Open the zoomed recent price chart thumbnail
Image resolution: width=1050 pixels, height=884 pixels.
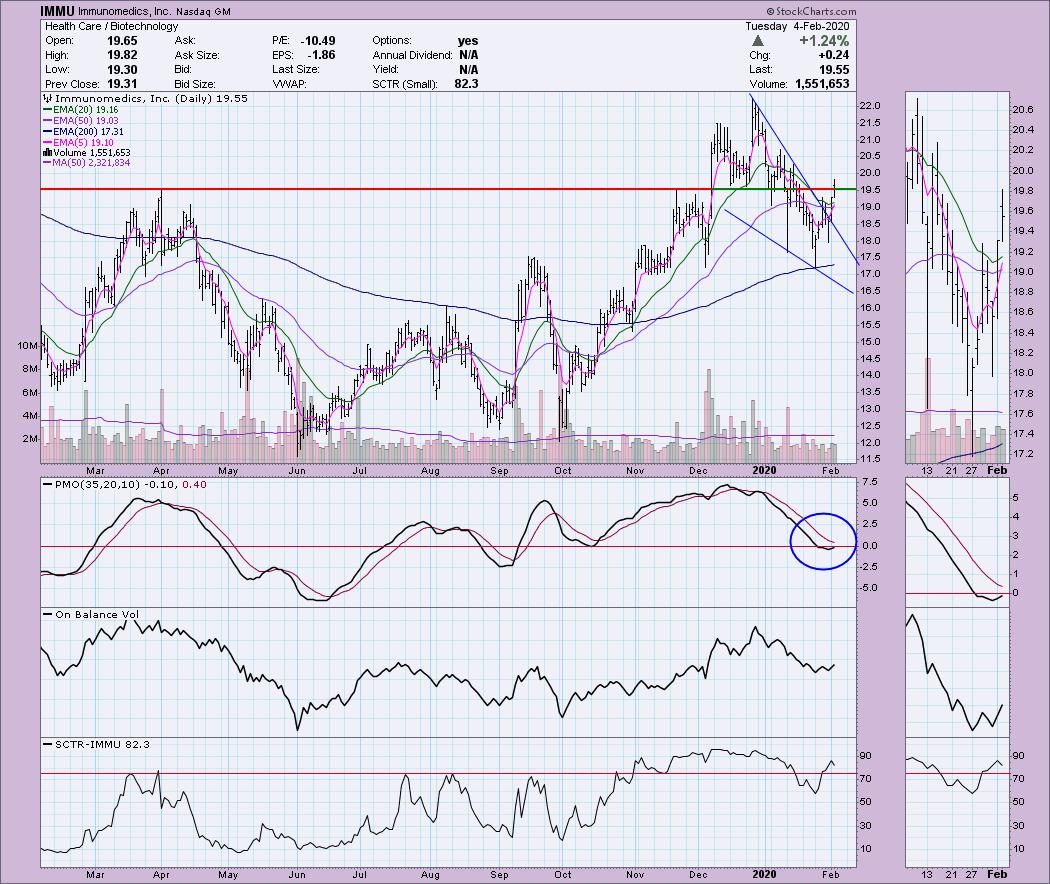pyautogui.click(x=957, y=278)
